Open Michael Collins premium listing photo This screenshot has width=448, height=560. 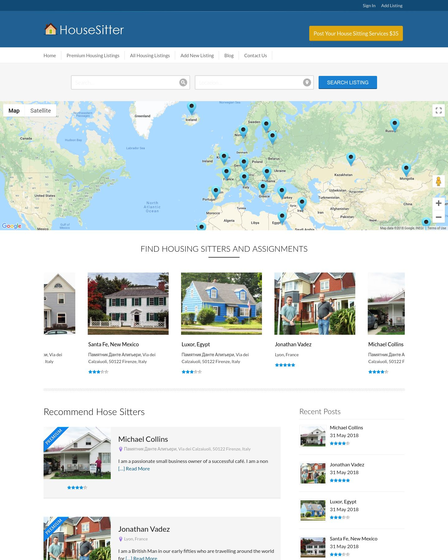(77, 453)
